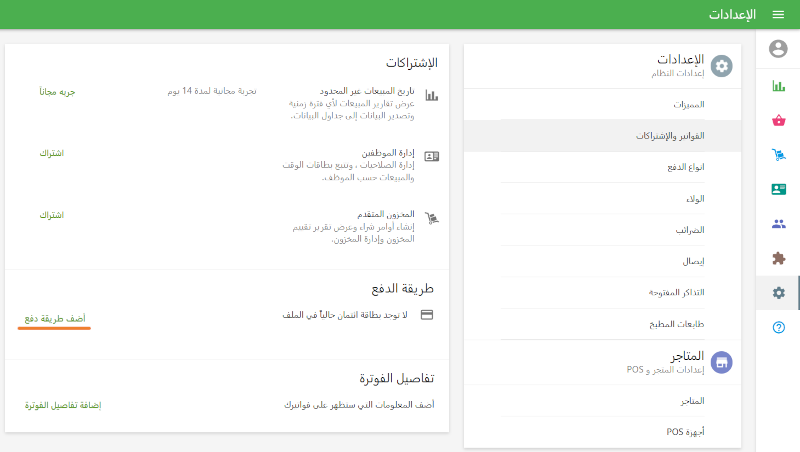The image size is (800, 452).
Task: Click the store icon beside المتاجر heading
Action: [x=721, y=362]
